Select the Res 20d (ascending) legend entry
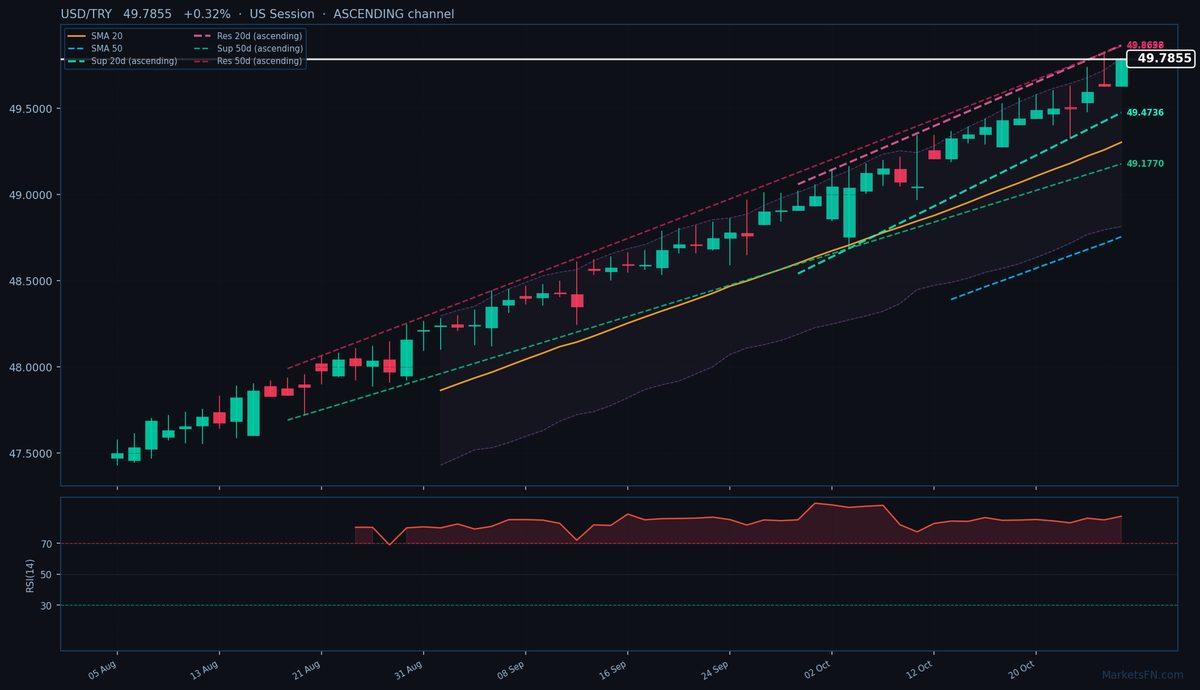1200x690 pixels. 248,35
